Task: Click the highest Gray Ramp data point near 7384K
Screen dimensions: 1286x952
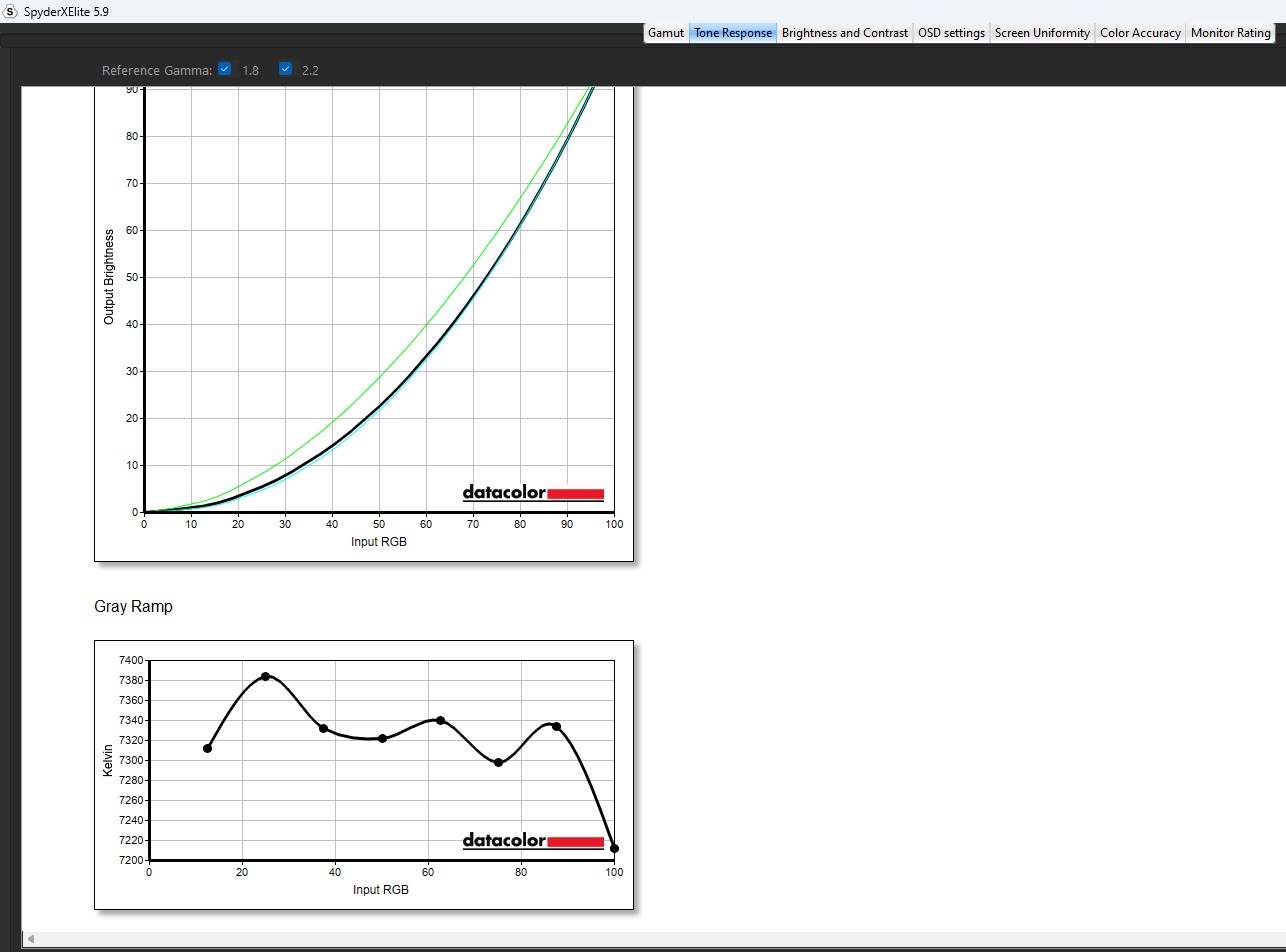Action: point(265,677)
